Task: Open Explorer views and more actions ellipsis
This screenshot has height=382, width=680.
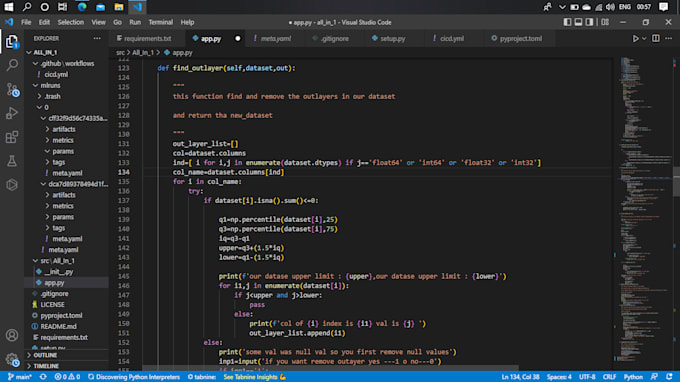Action: point(97,39)
